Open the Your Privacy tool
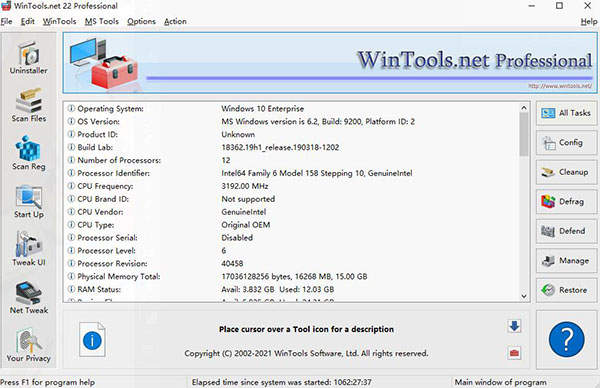The height and width of the screenshot is (388, 600). coord(29,345)
